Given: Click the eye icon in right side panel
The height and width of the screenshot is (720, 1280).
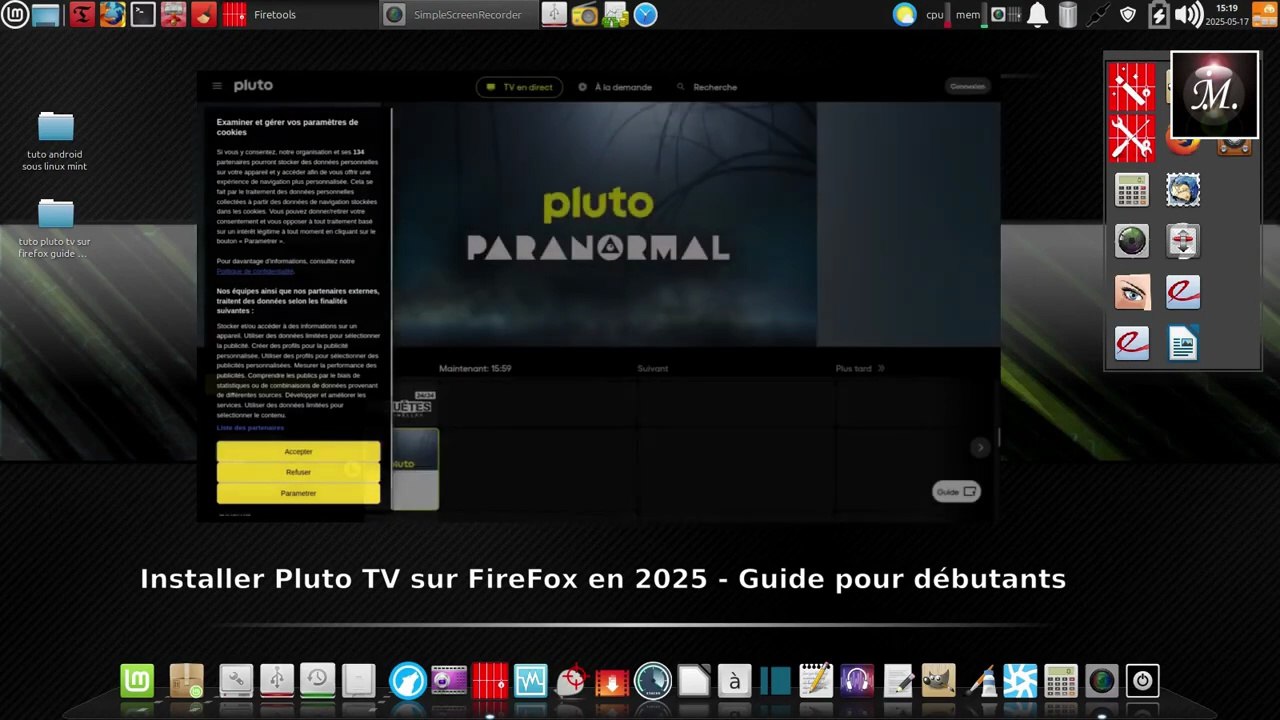Looking at the screenshot, I should (1131, 292).
